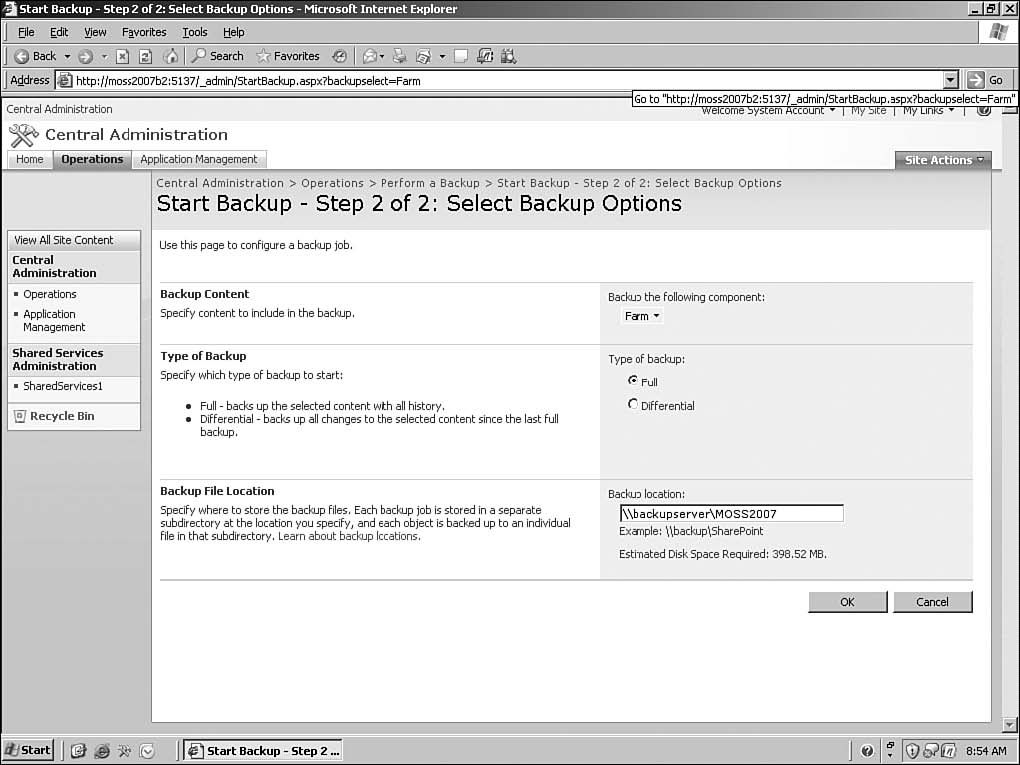This screenshot has width=1020, height=765.
Task: Go to the browser Home page icon
Action: point(170,56)
